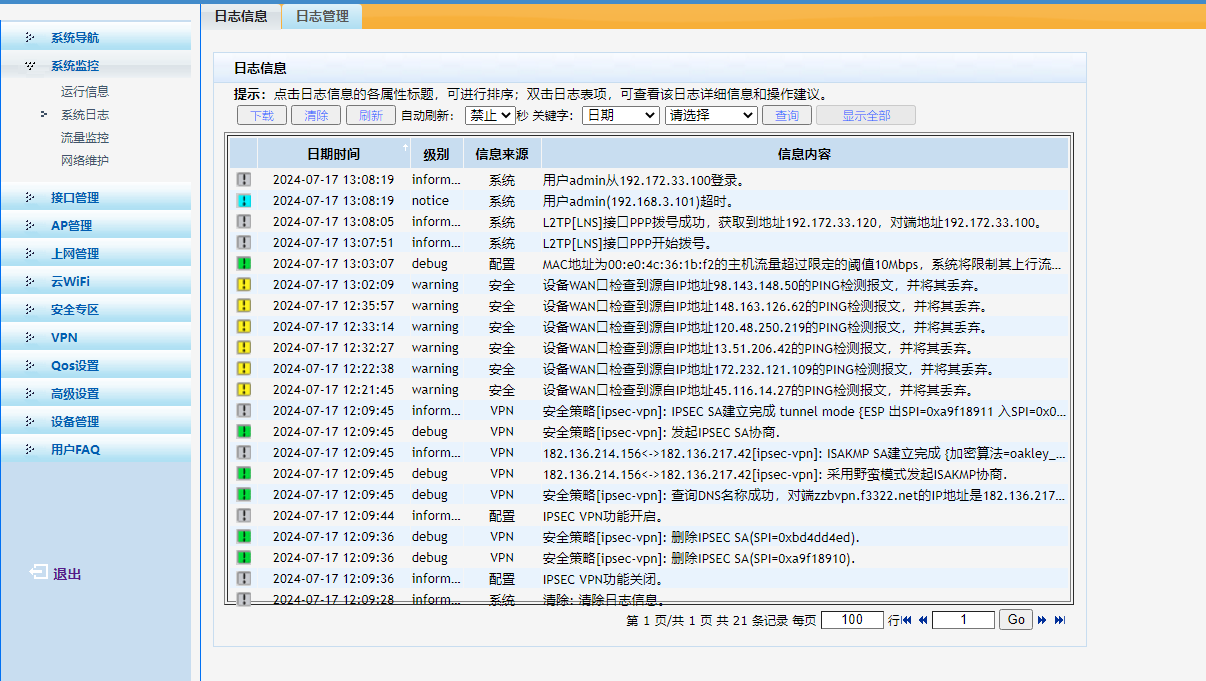This screenshot has height=681, width=1206.
Task: Open 系统日志 submenu item
Action: [85, 115]
